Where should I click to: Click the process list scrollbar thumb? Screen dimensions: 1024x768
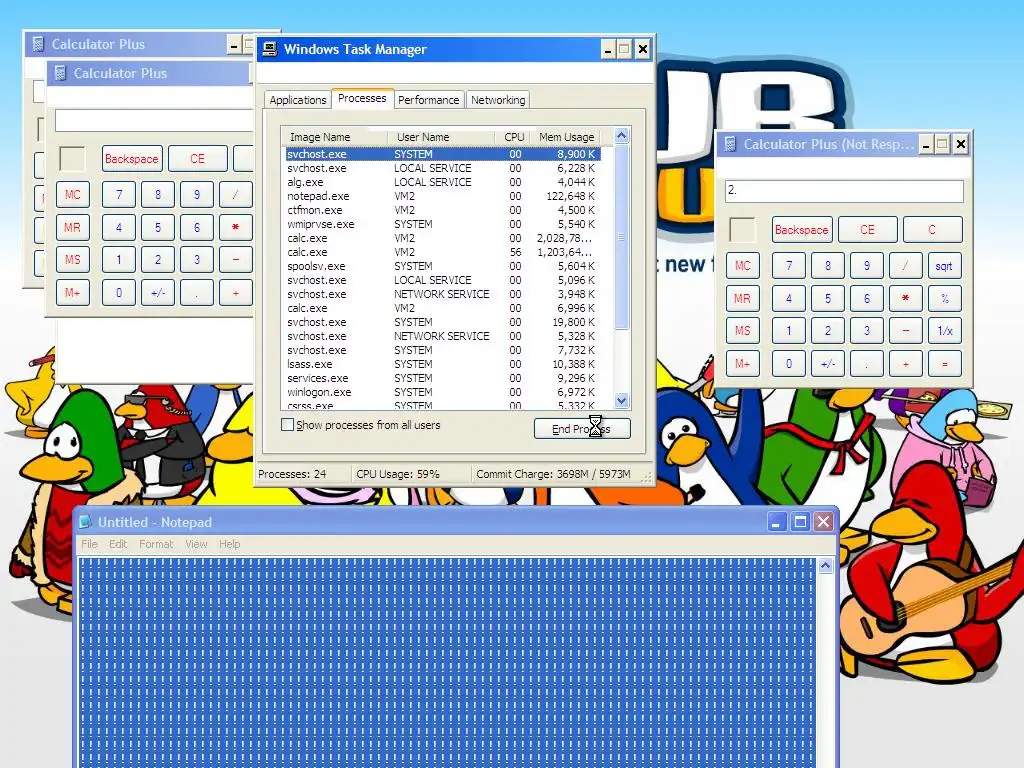click(x=622, y=237)
